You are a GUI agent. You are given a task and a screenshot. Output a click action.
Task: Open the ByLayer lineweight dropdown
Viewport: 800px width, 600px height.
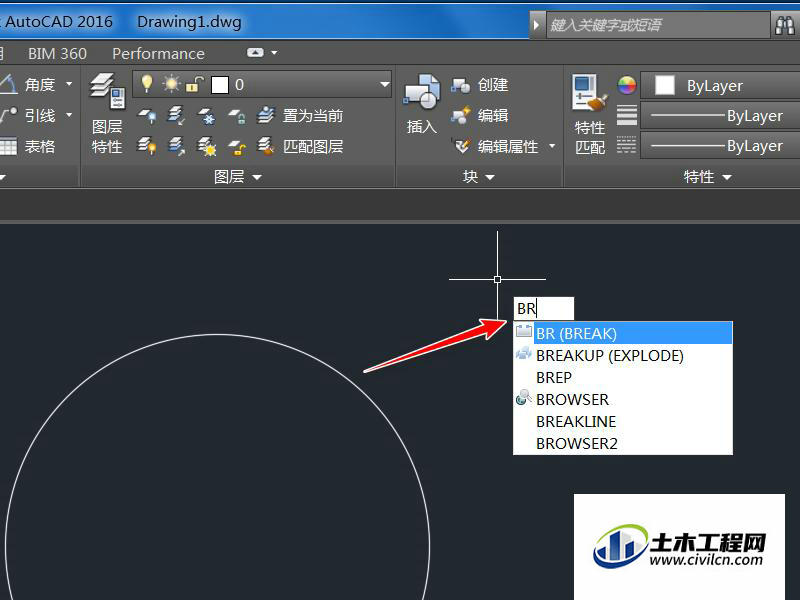tap(720, 115)
